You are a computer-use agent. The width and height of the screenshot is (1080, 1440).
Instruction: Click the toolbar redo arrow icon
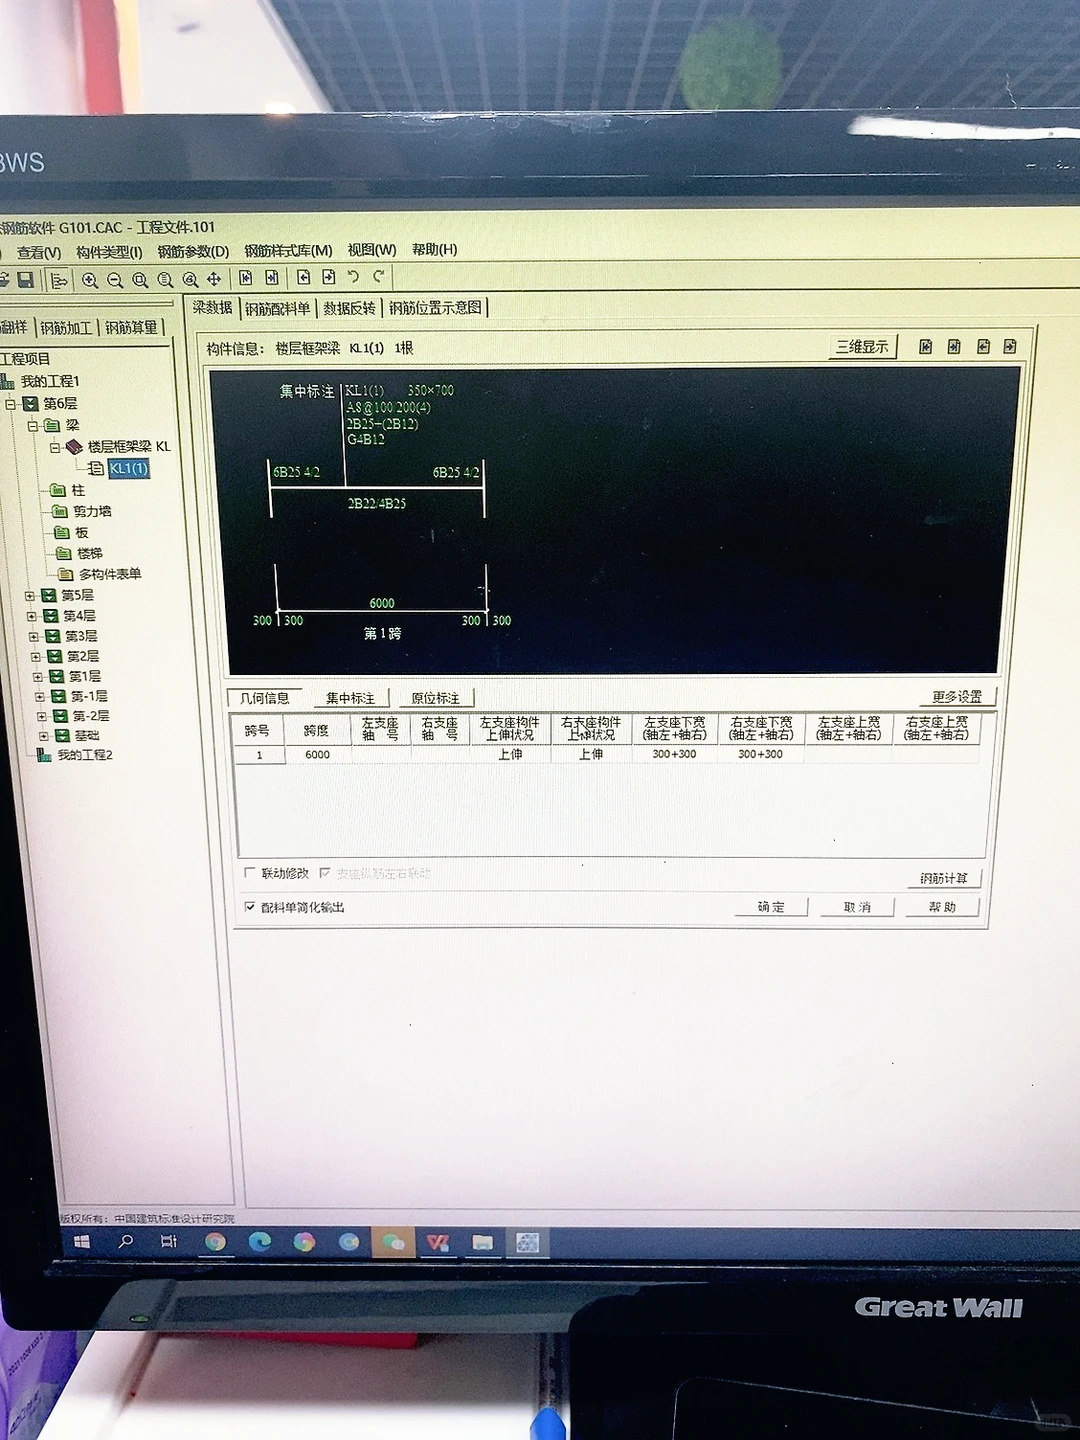pyautogui.click(x=378, y=277)
